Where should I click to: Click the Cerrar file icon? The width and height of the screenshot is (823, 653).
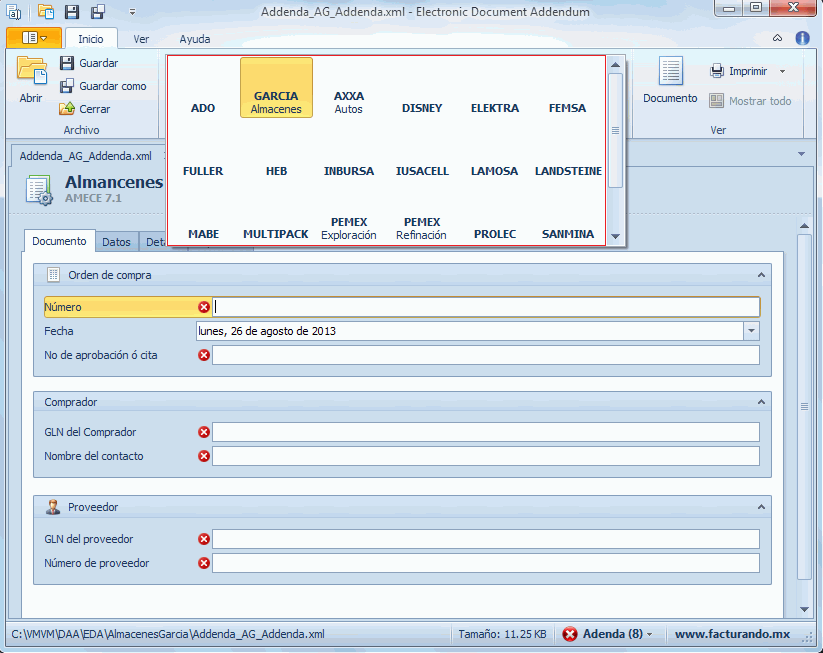(x=67, y=109)
